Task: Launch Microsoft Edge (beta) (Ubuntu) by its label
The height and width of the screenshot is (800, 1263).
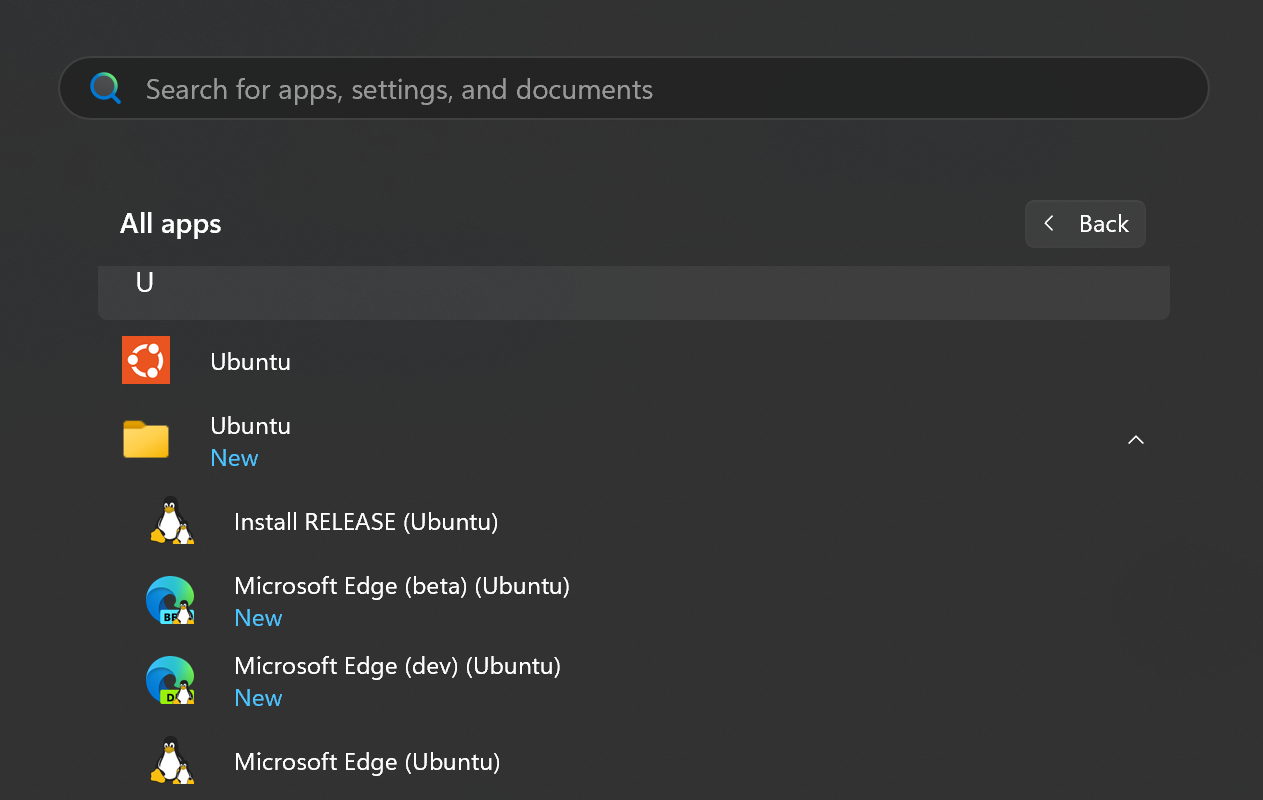Action: pos(401,586)
